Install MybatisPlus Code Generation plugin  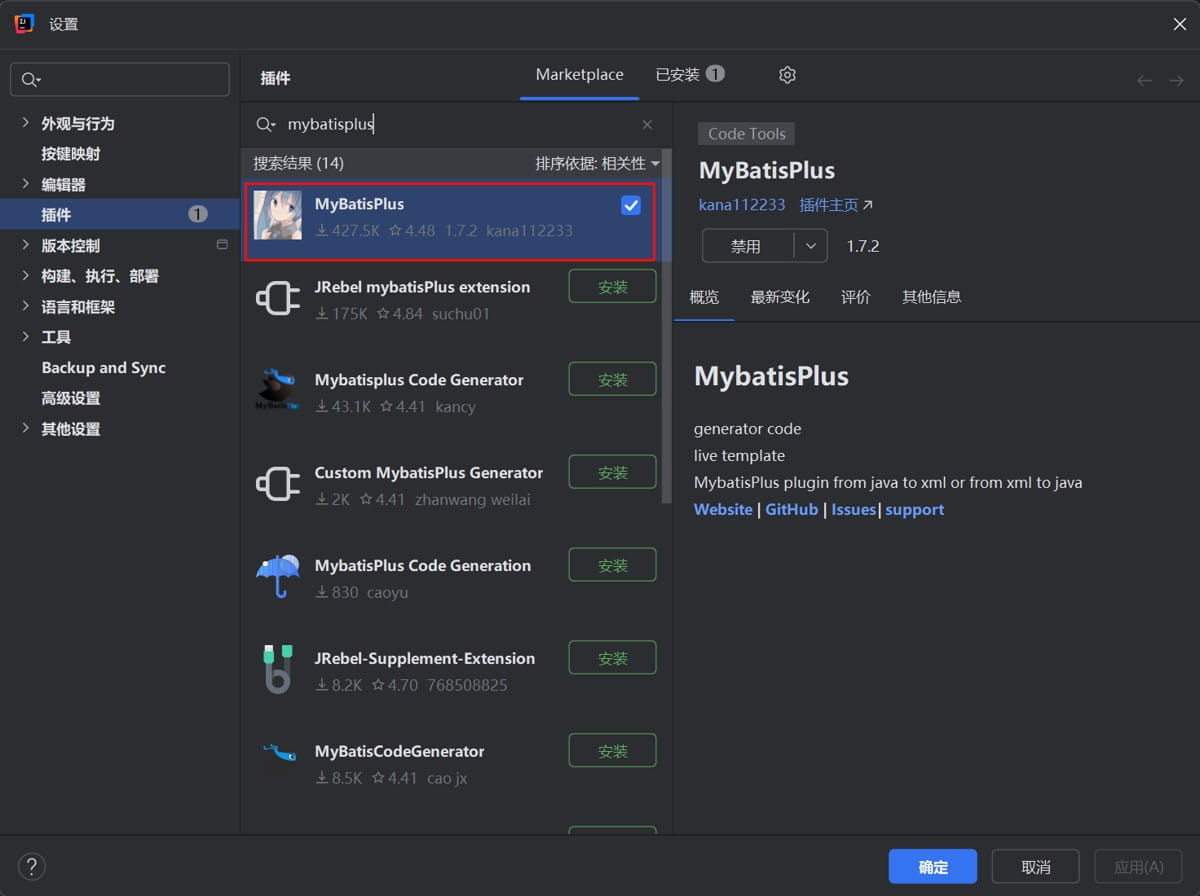pyautogui.click(x=613, y=565)
